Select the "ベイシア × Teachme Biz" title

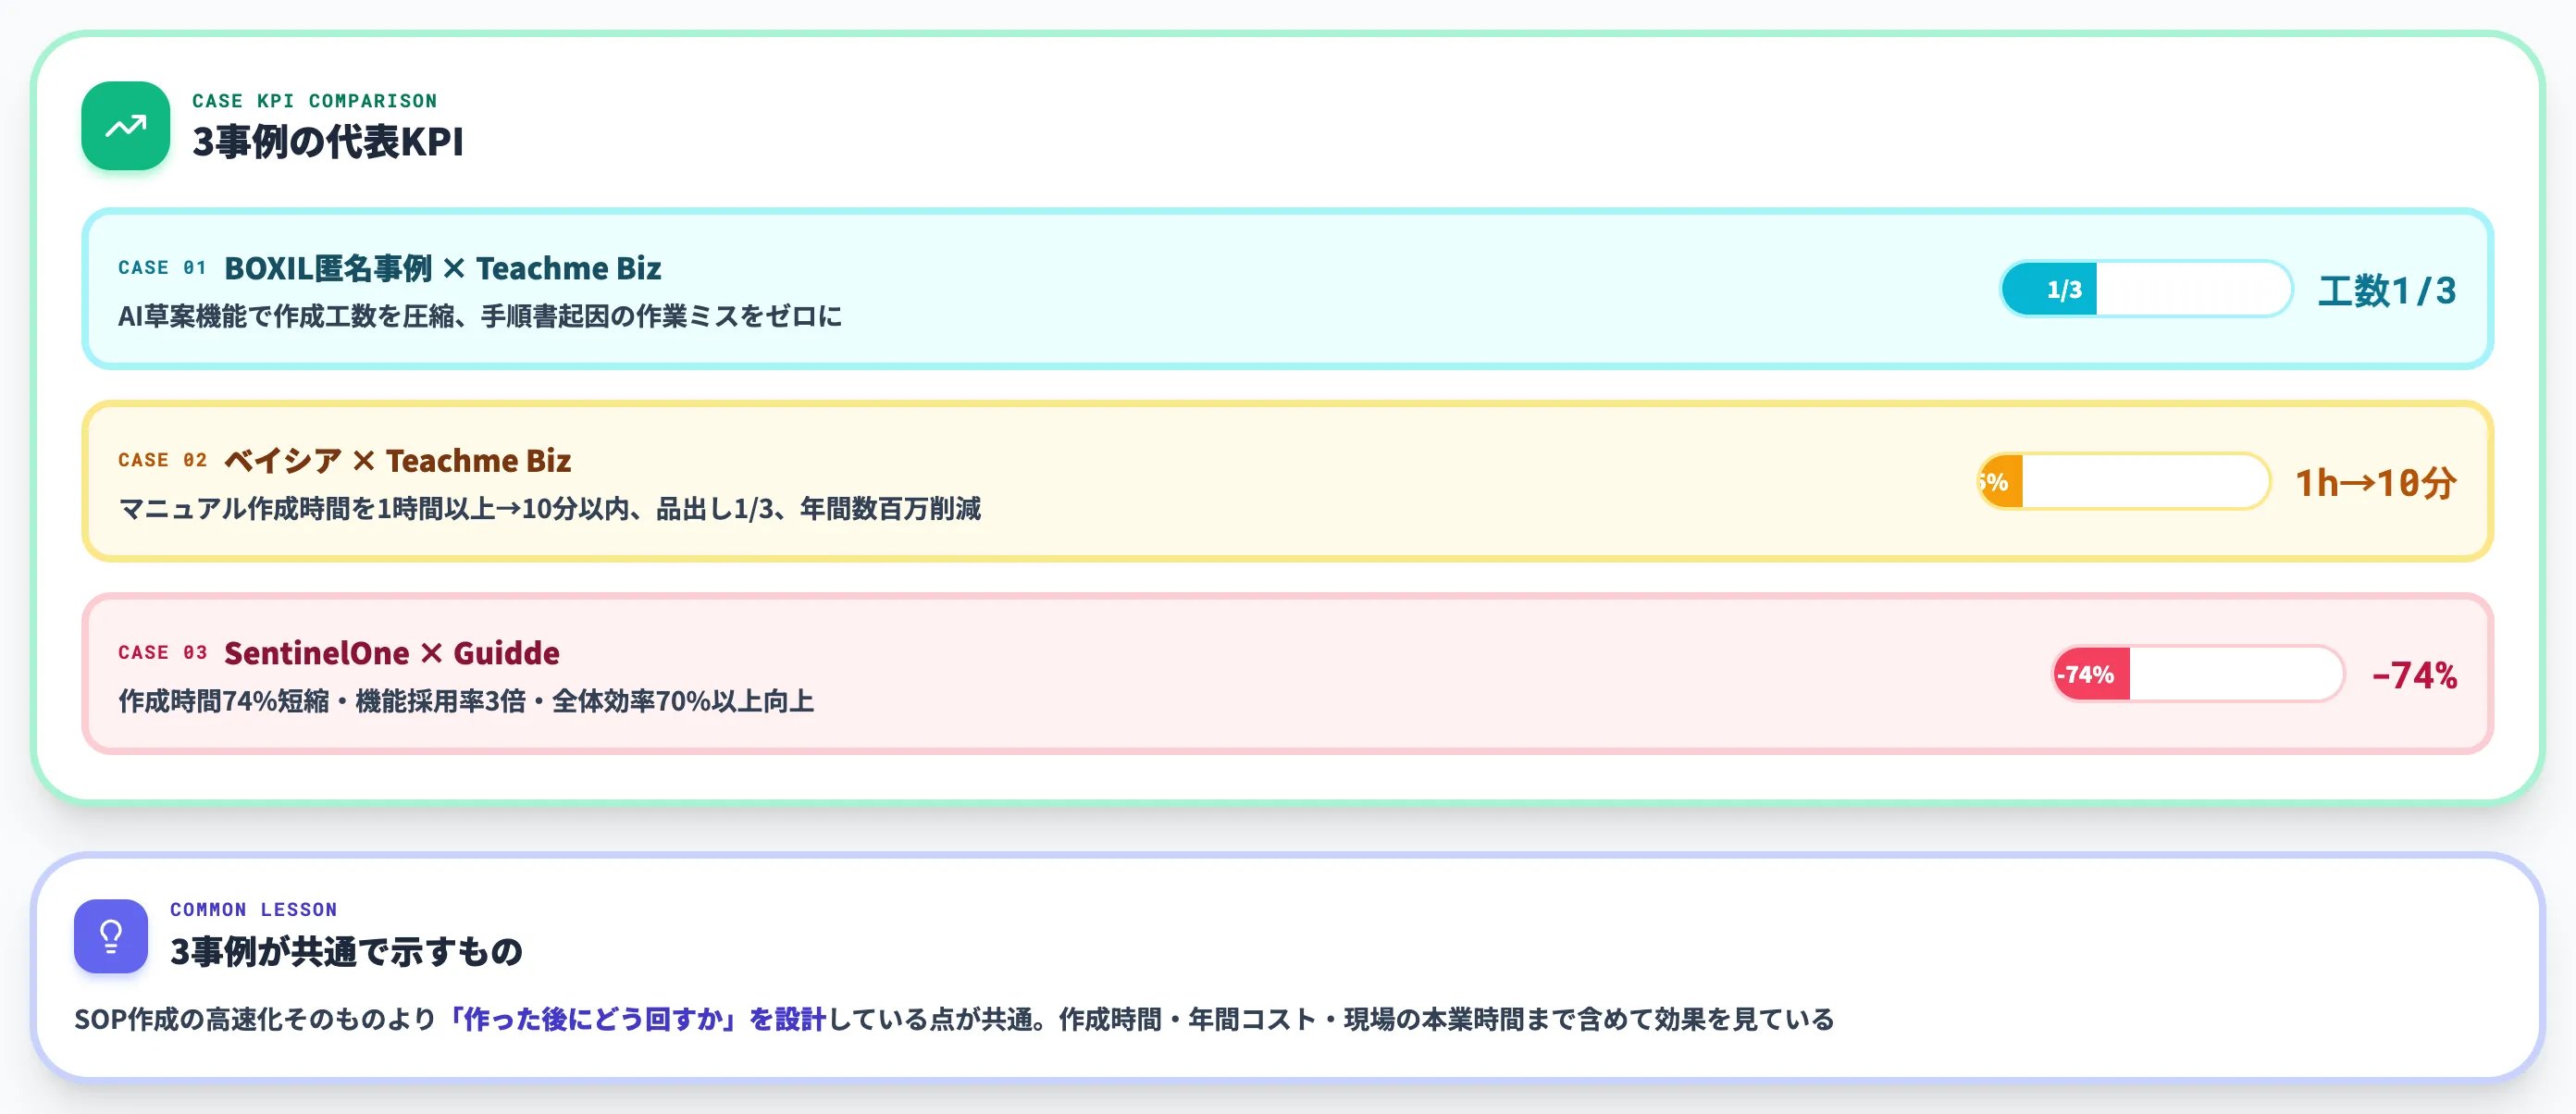click(x=398, y=461)
